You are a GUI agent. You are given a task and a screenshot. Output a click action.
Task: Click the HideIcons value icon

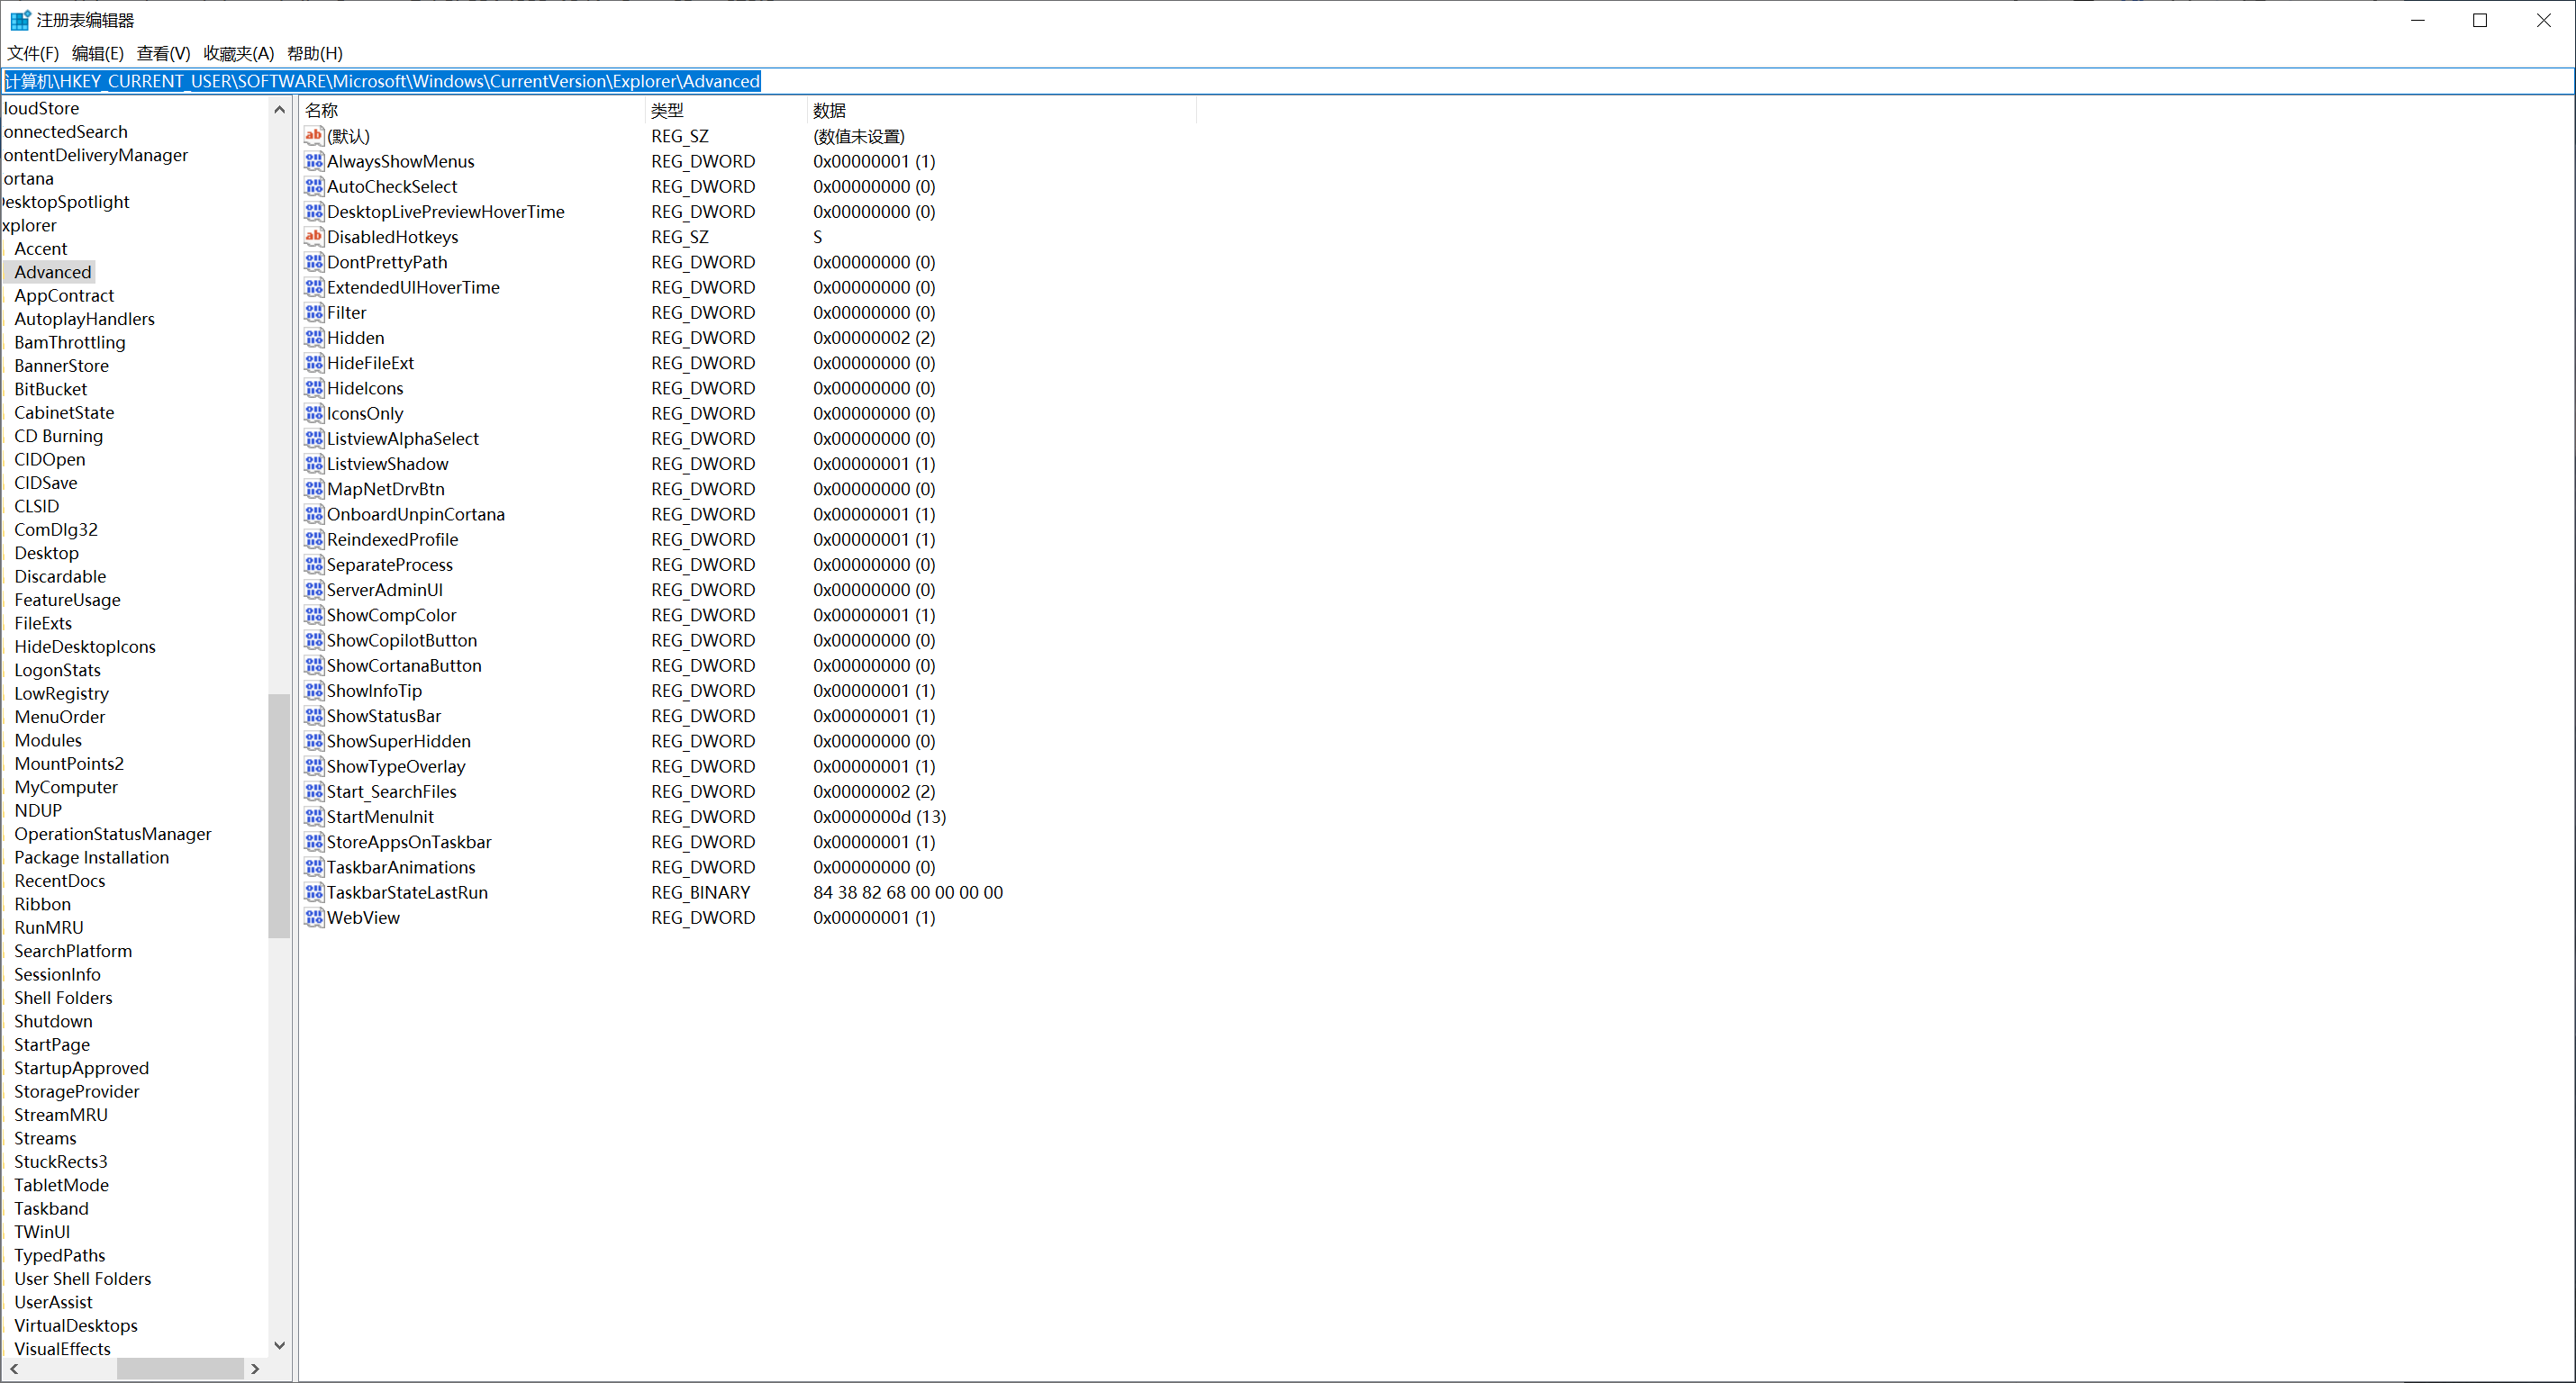[314, 388]
